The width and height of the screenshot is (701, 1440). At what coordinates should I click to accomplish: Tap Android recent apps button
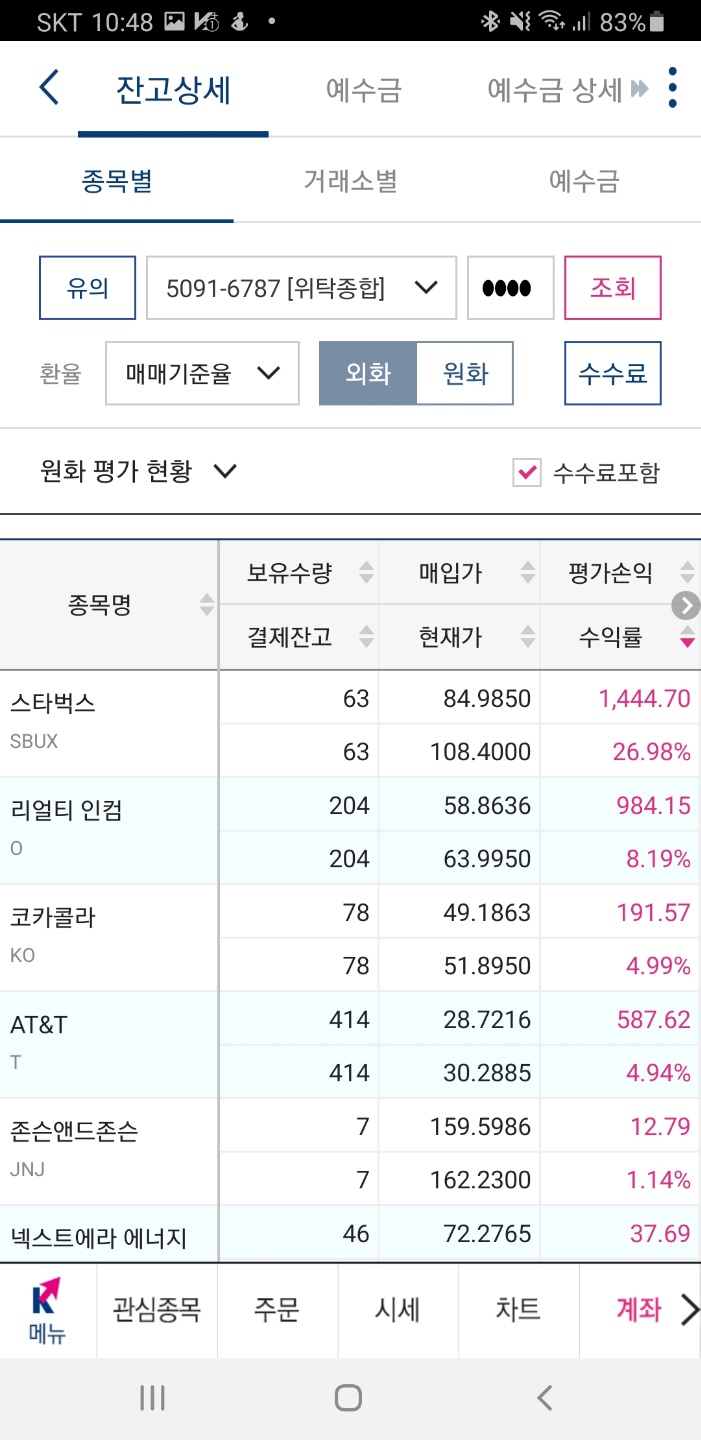click(x=152, y=1398)
